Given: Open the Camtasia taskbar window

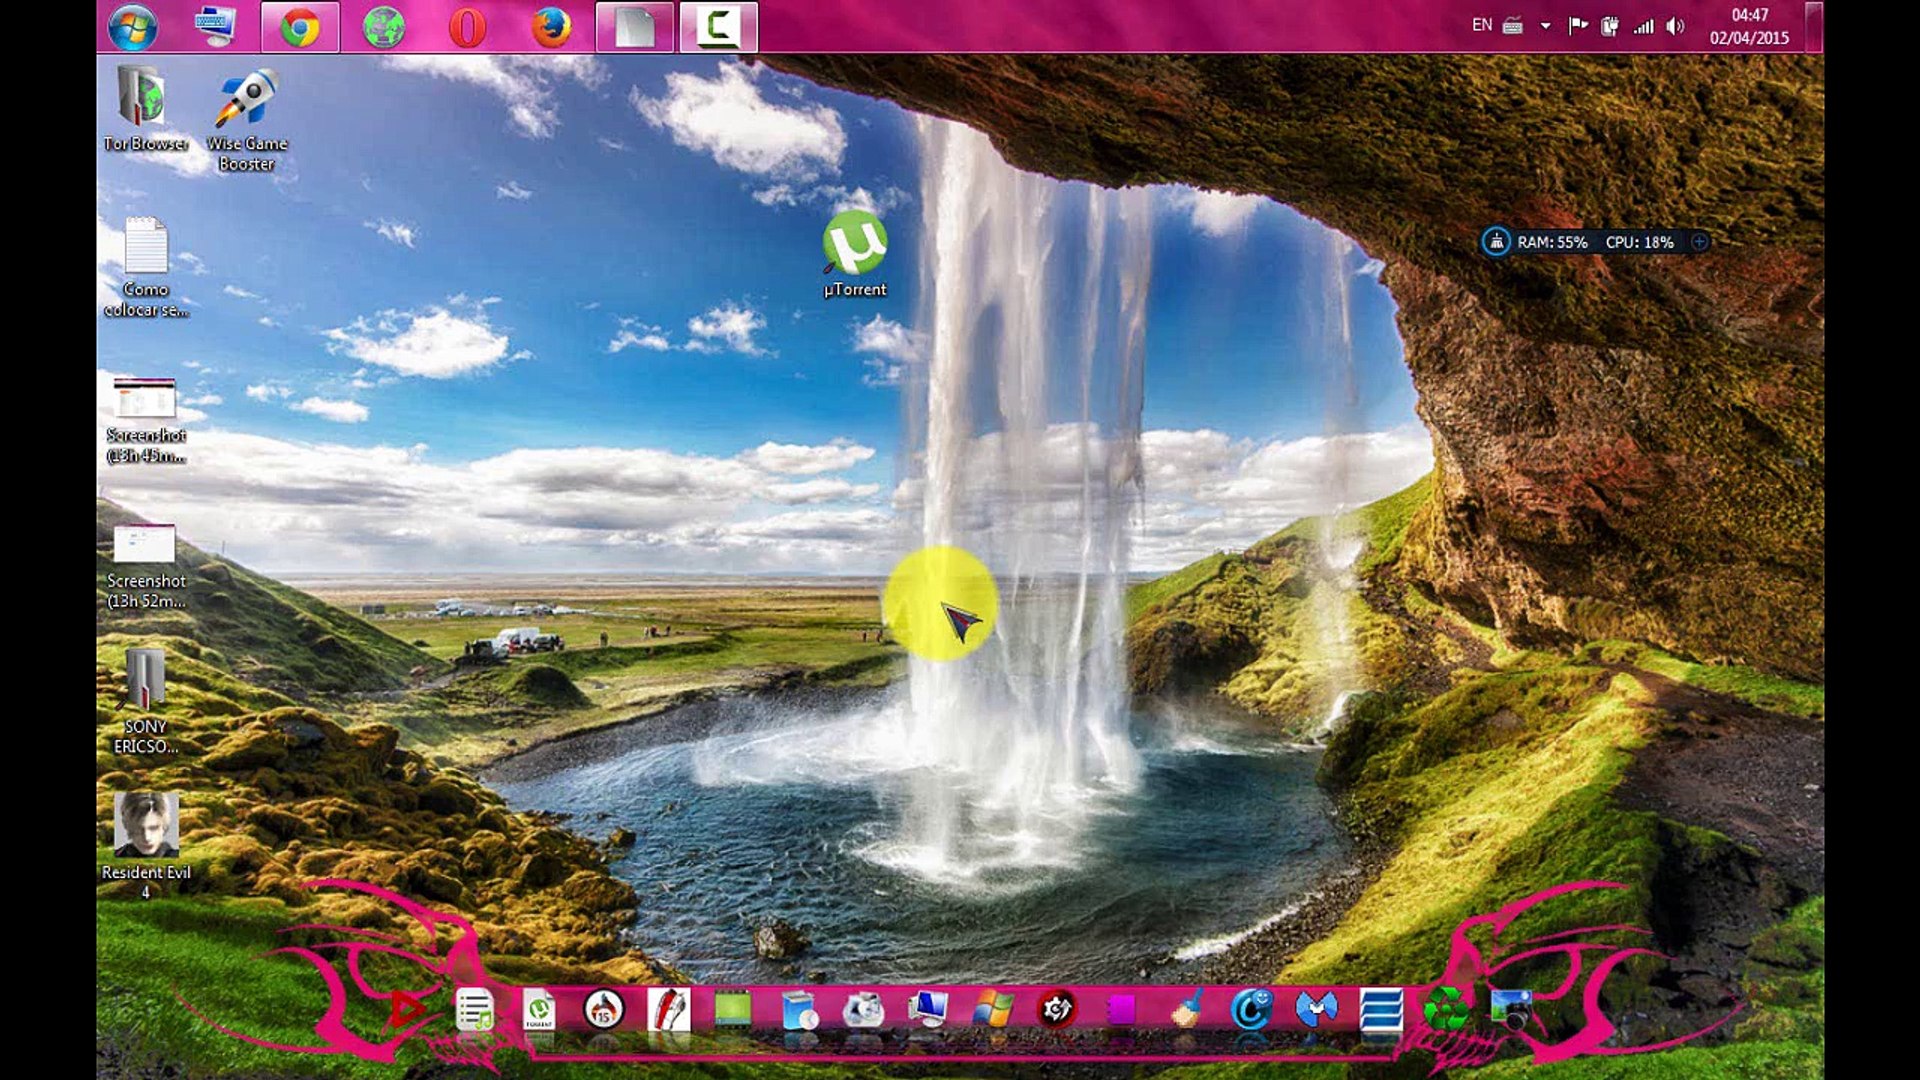Looking at the screenshot, I should point(718,27).
